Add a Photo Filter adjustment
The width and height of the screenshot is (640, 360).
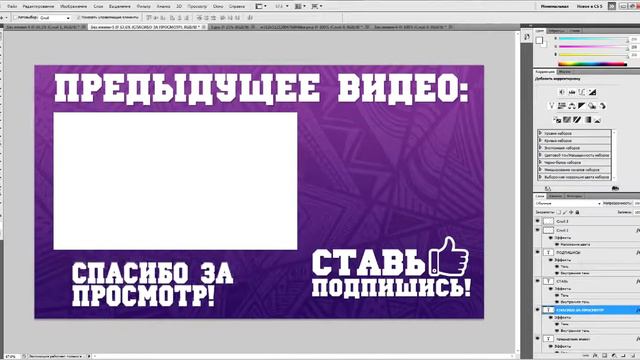592,106
